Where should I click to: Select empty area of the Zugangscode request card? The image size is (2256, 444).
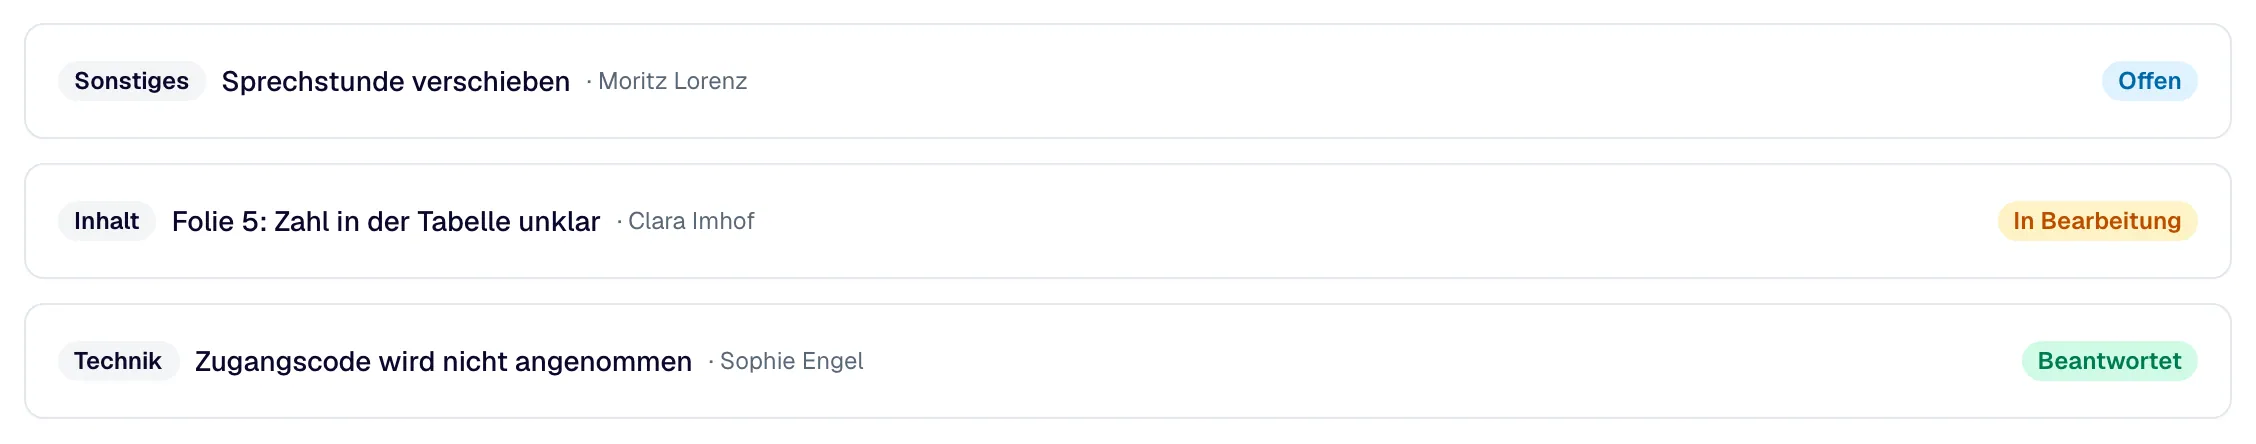(x=1400, y=361)
